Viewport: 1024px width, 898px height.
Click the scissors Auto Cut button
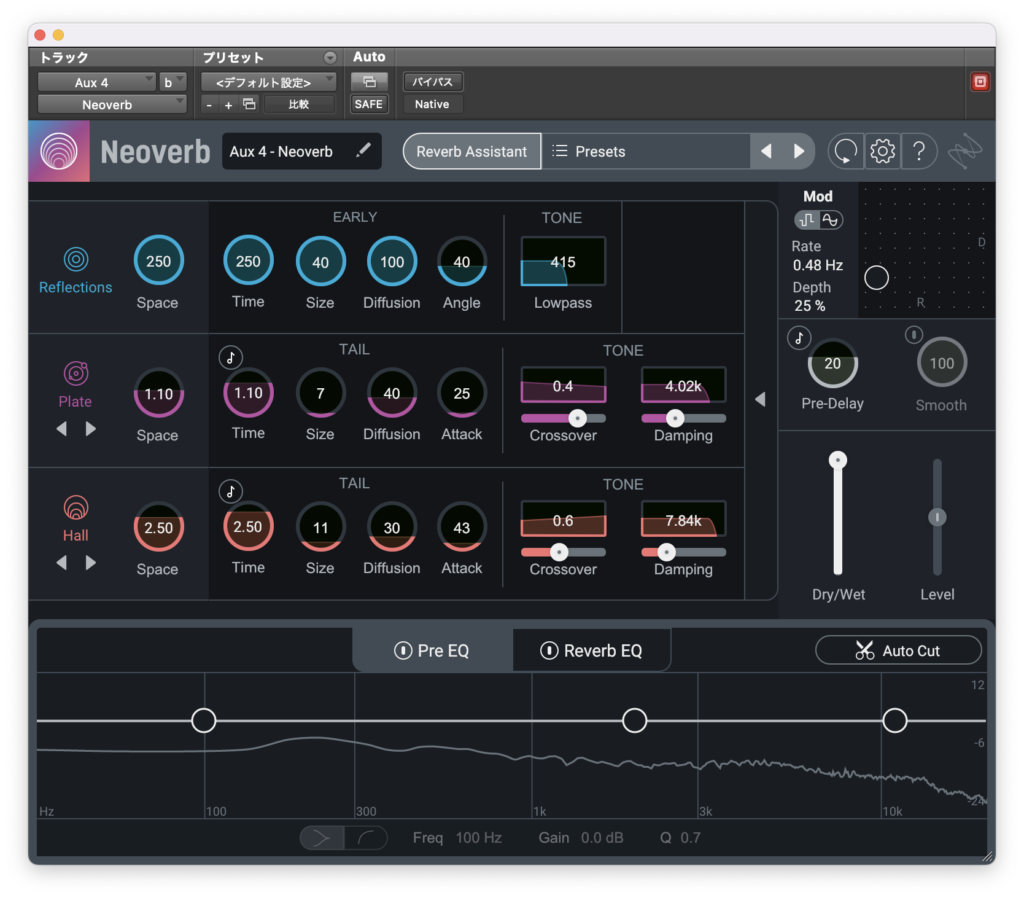[898, 650]
